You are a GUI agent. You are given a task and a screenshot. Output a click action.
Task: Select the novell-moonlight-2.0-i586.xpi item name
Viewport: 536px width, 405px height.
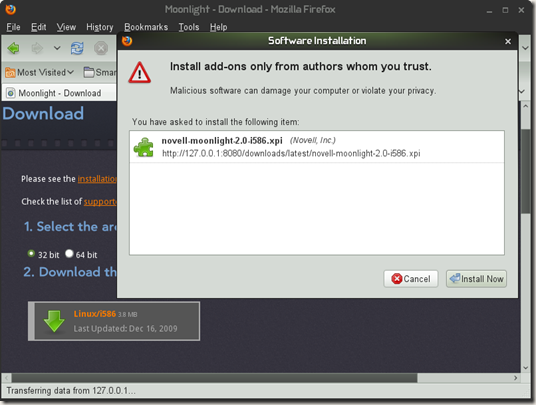click(x=222, y=140)
